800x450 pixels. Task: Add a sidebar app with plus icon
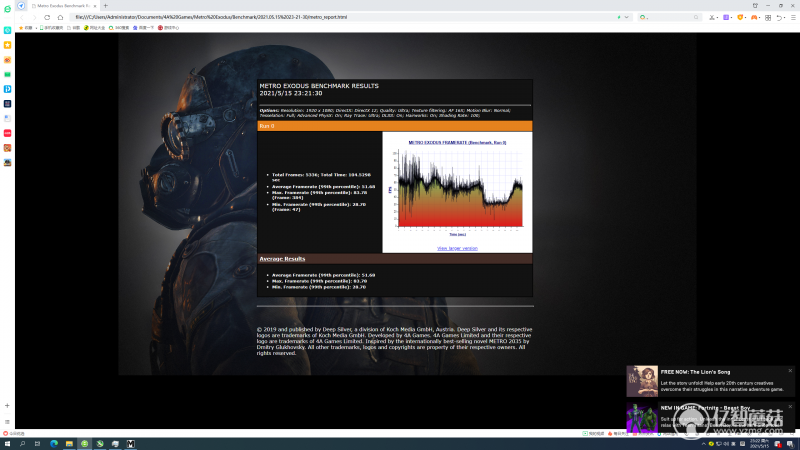point(7,406)
